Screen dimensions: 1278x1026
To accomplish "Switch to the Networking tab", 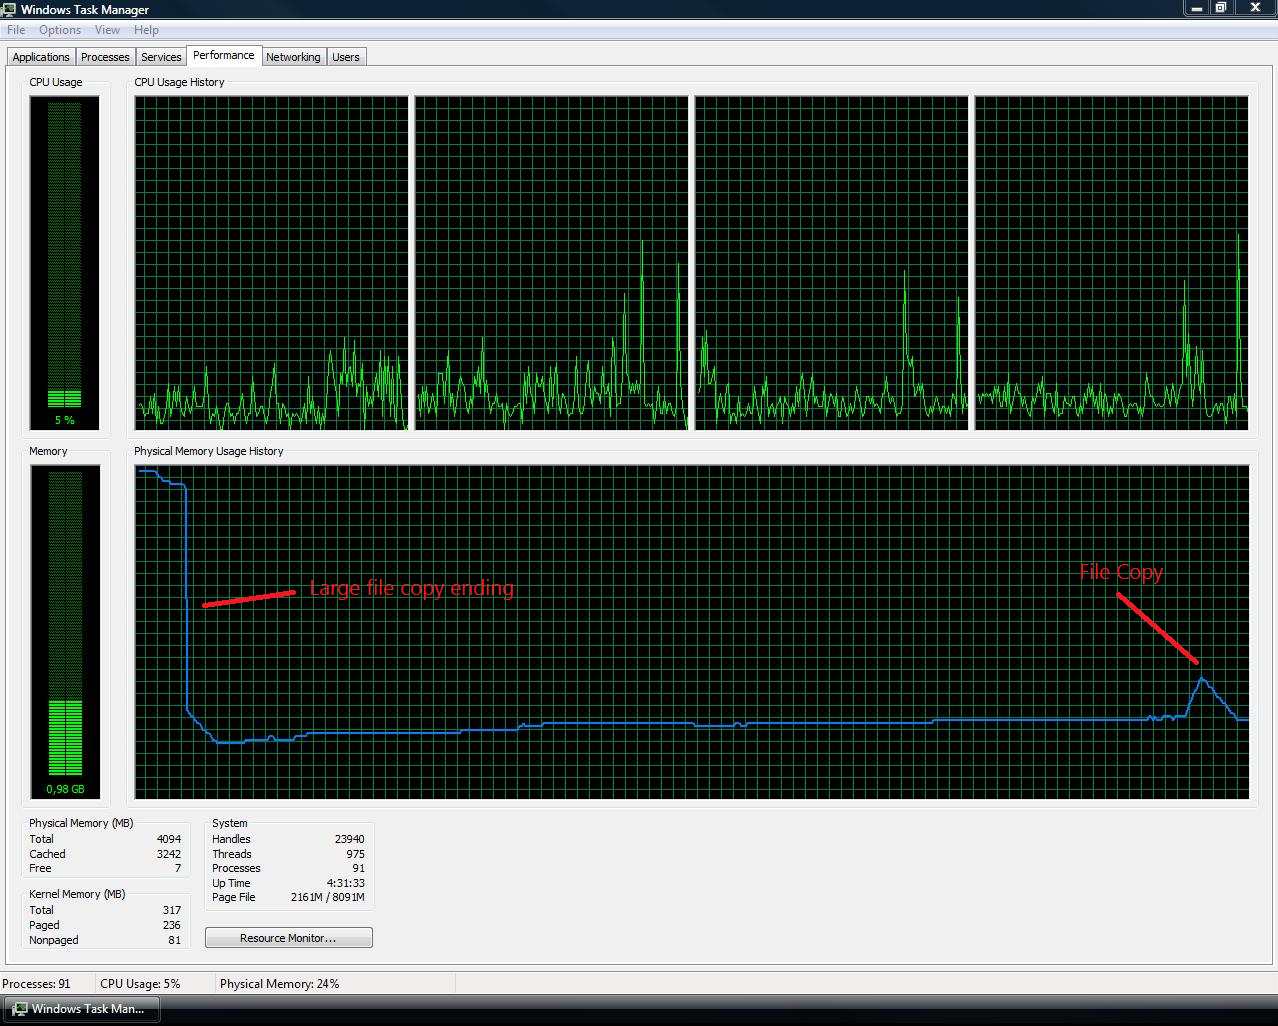I will (x=293, y=56).
